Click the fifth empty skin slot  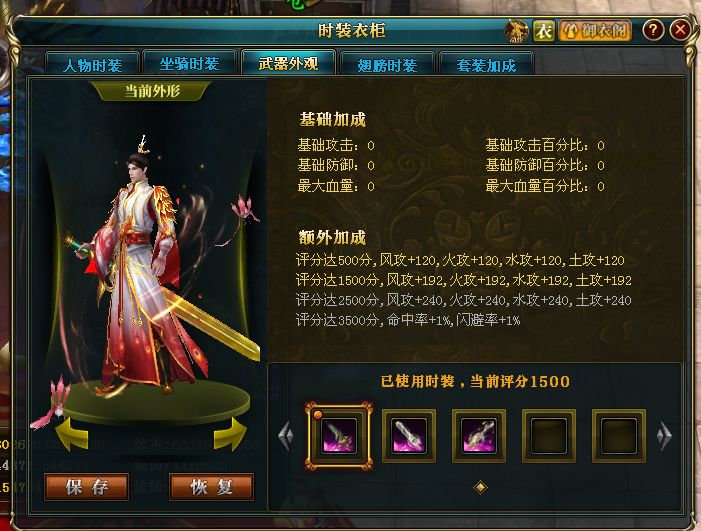click(619, 436)
